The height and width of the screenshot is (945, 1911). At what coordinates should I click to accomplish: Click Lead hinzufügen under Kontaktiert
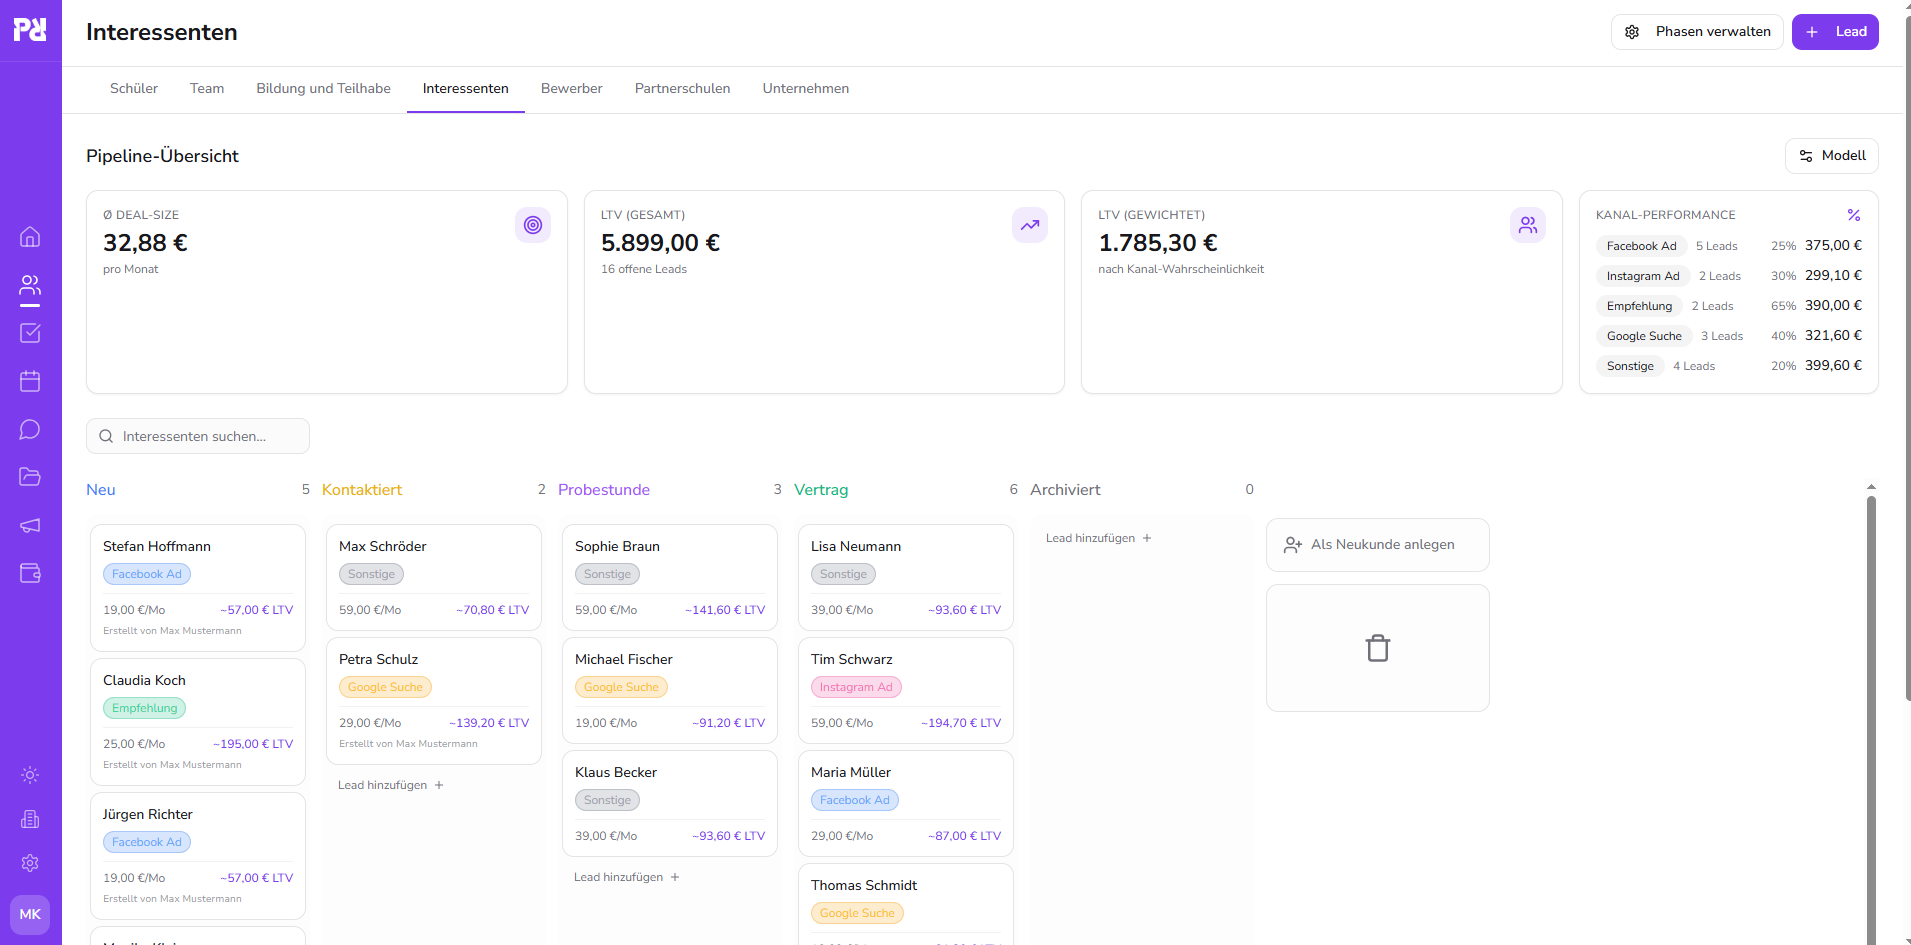(x=390, y=785)
